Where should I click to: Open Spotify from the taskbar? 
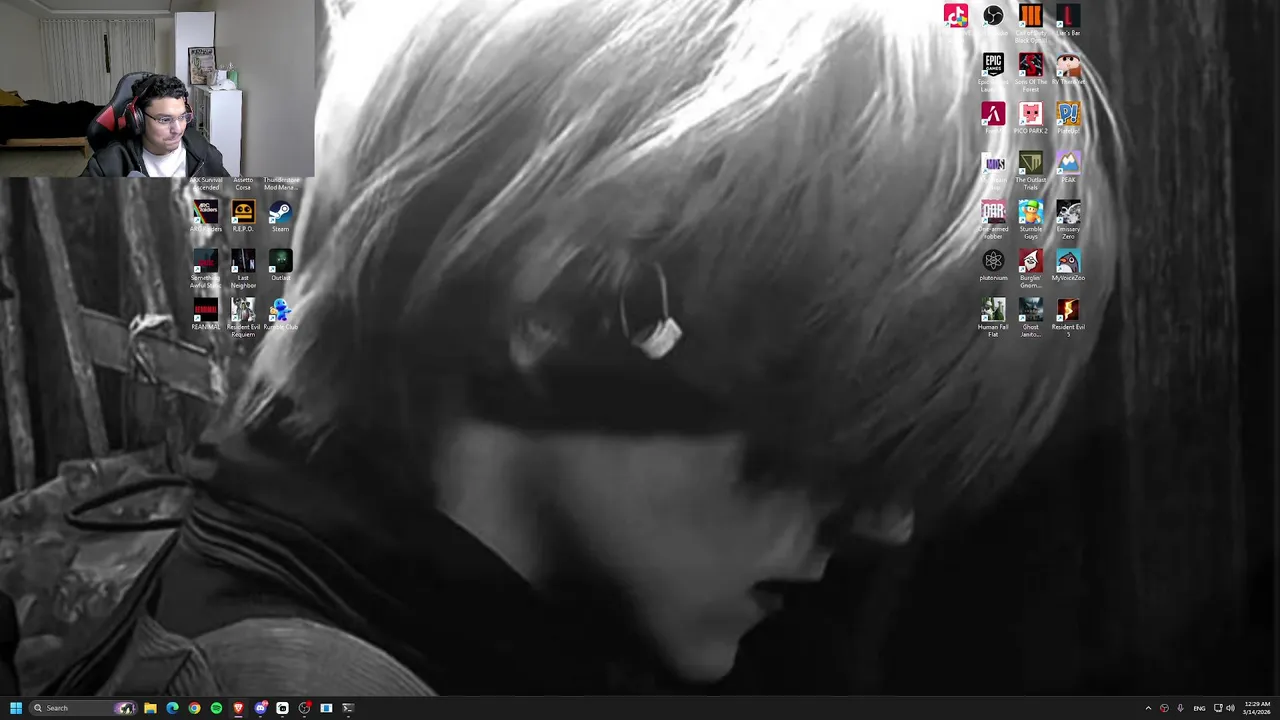click(x=216, y=708)
